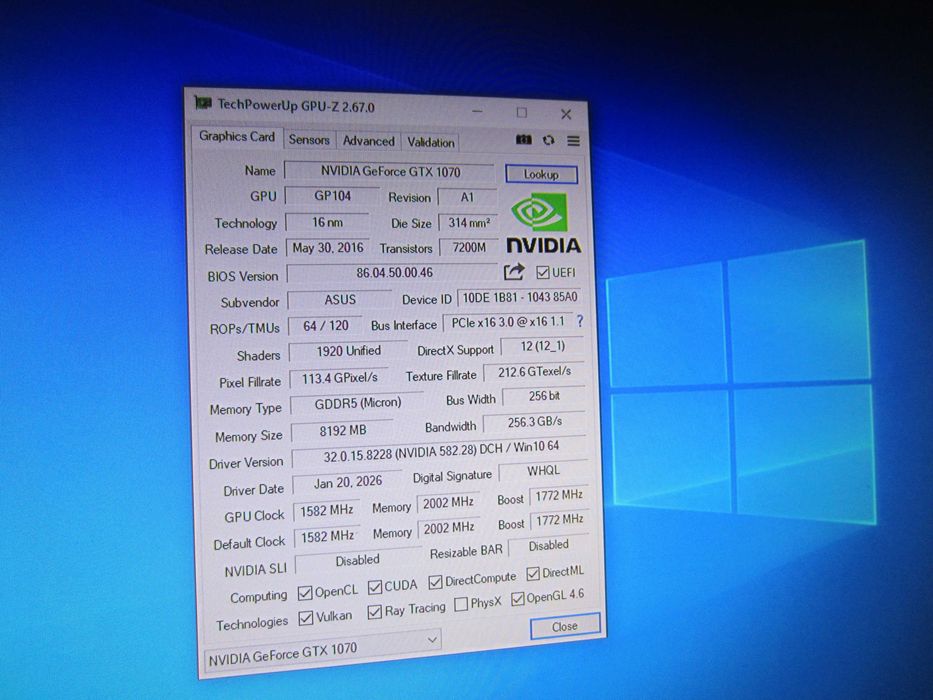The image size is (933, 700).
Task: Click the Driver Date Jan 20, 2026
Action: click(347, 482)
